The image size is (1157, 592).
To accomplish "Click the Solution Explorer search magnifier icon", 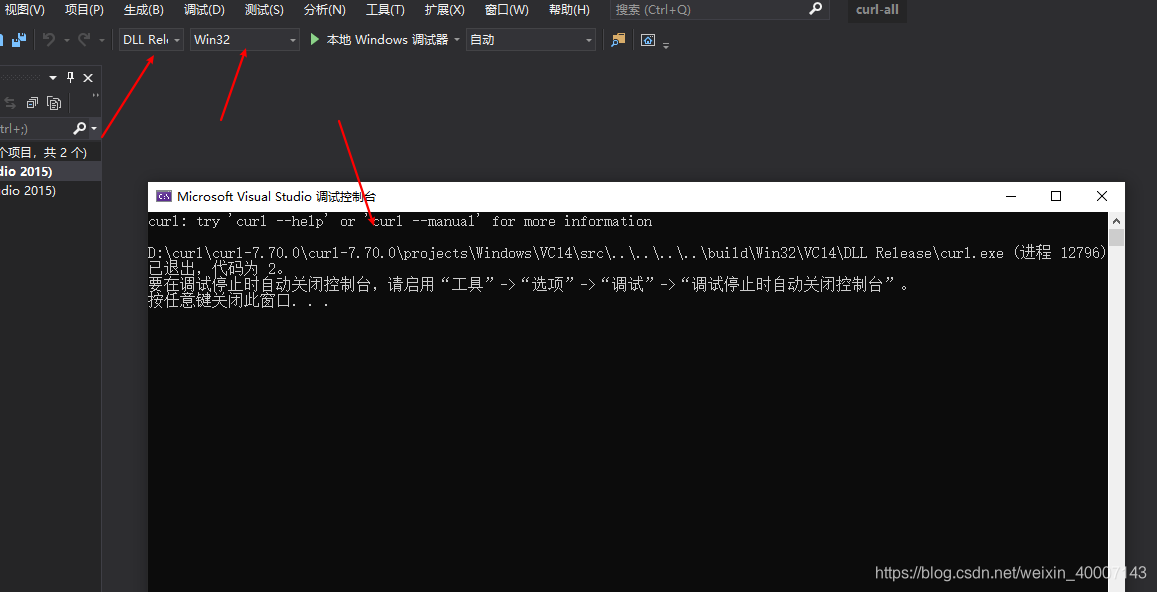I will tap(80, 128).
